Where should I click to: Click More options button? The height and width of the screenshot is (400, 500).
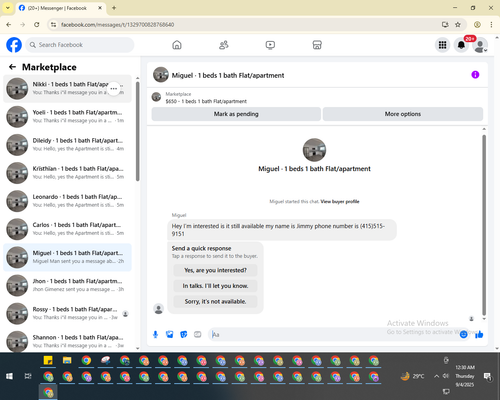pyautogui.click(x=403, y=114)
